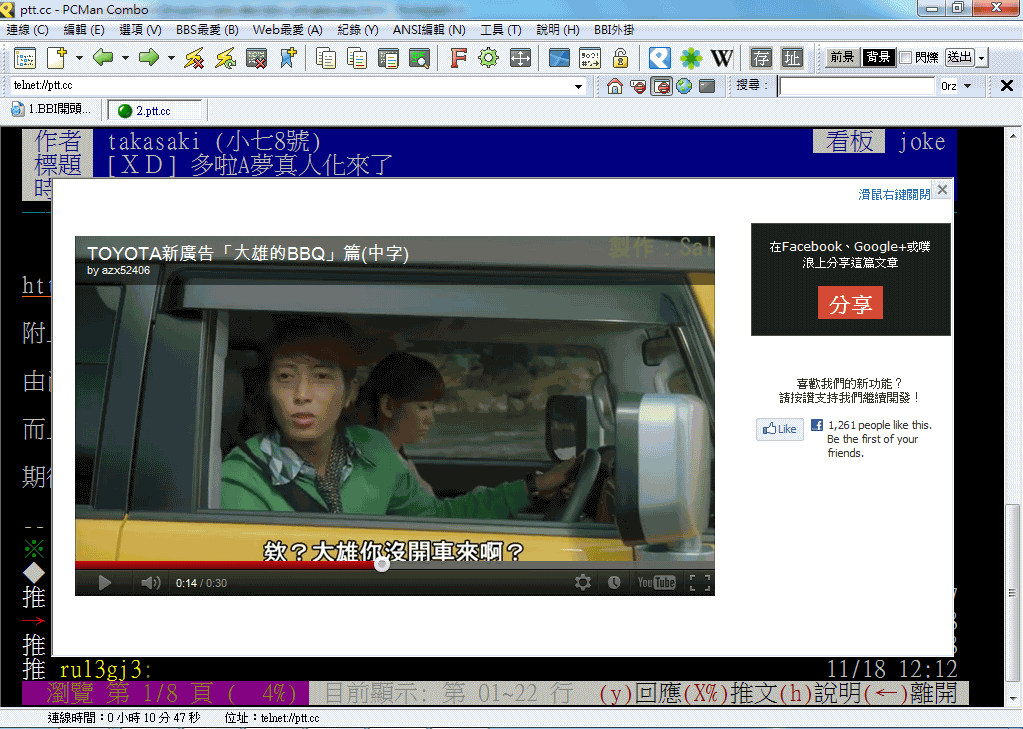Open the forward arrow history dropdown

coord(171,58)
